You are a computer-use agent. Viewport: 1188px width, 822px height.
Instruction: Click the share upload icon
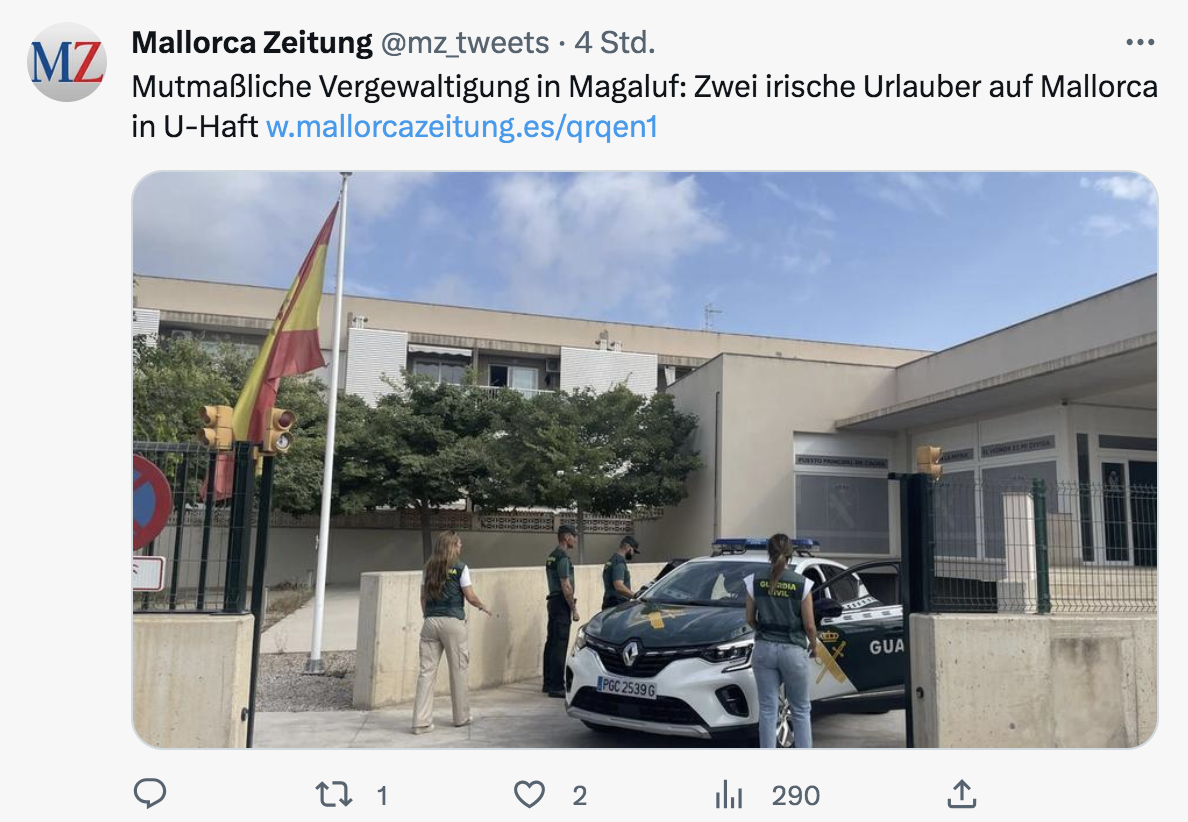961,794
